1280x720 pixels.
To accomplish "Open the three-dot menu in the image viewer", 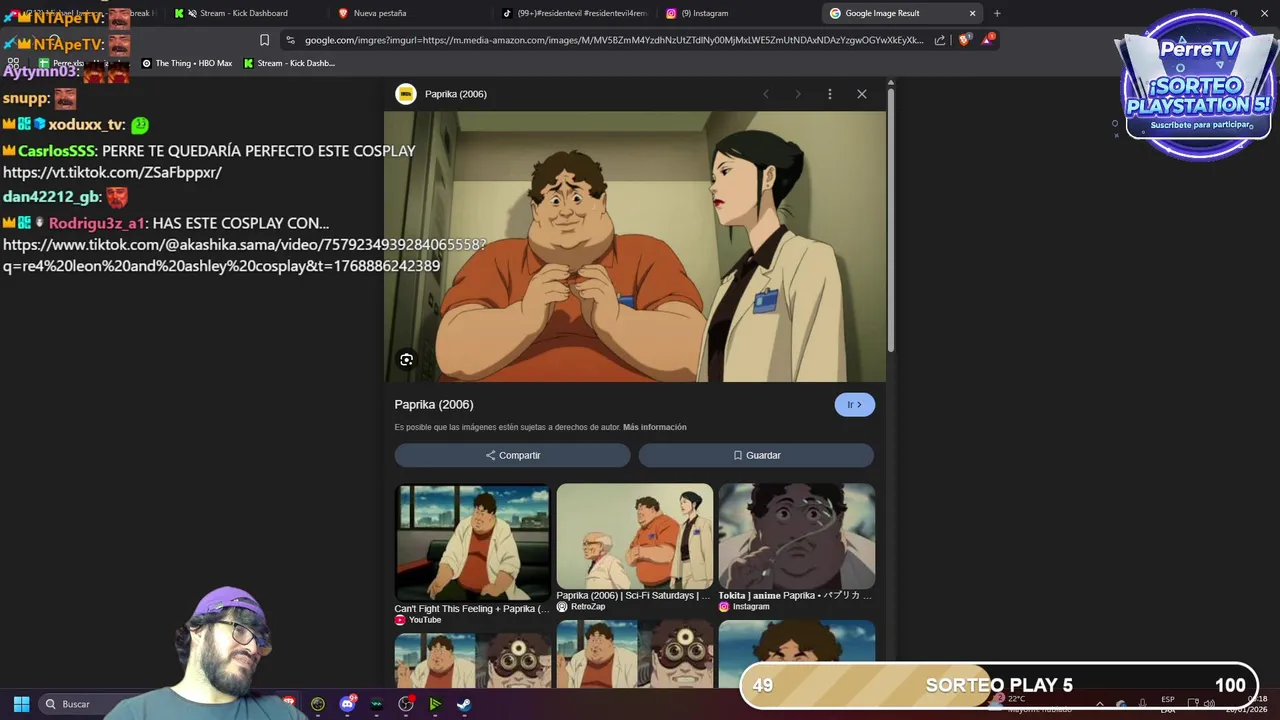I will tap(829, 94).
